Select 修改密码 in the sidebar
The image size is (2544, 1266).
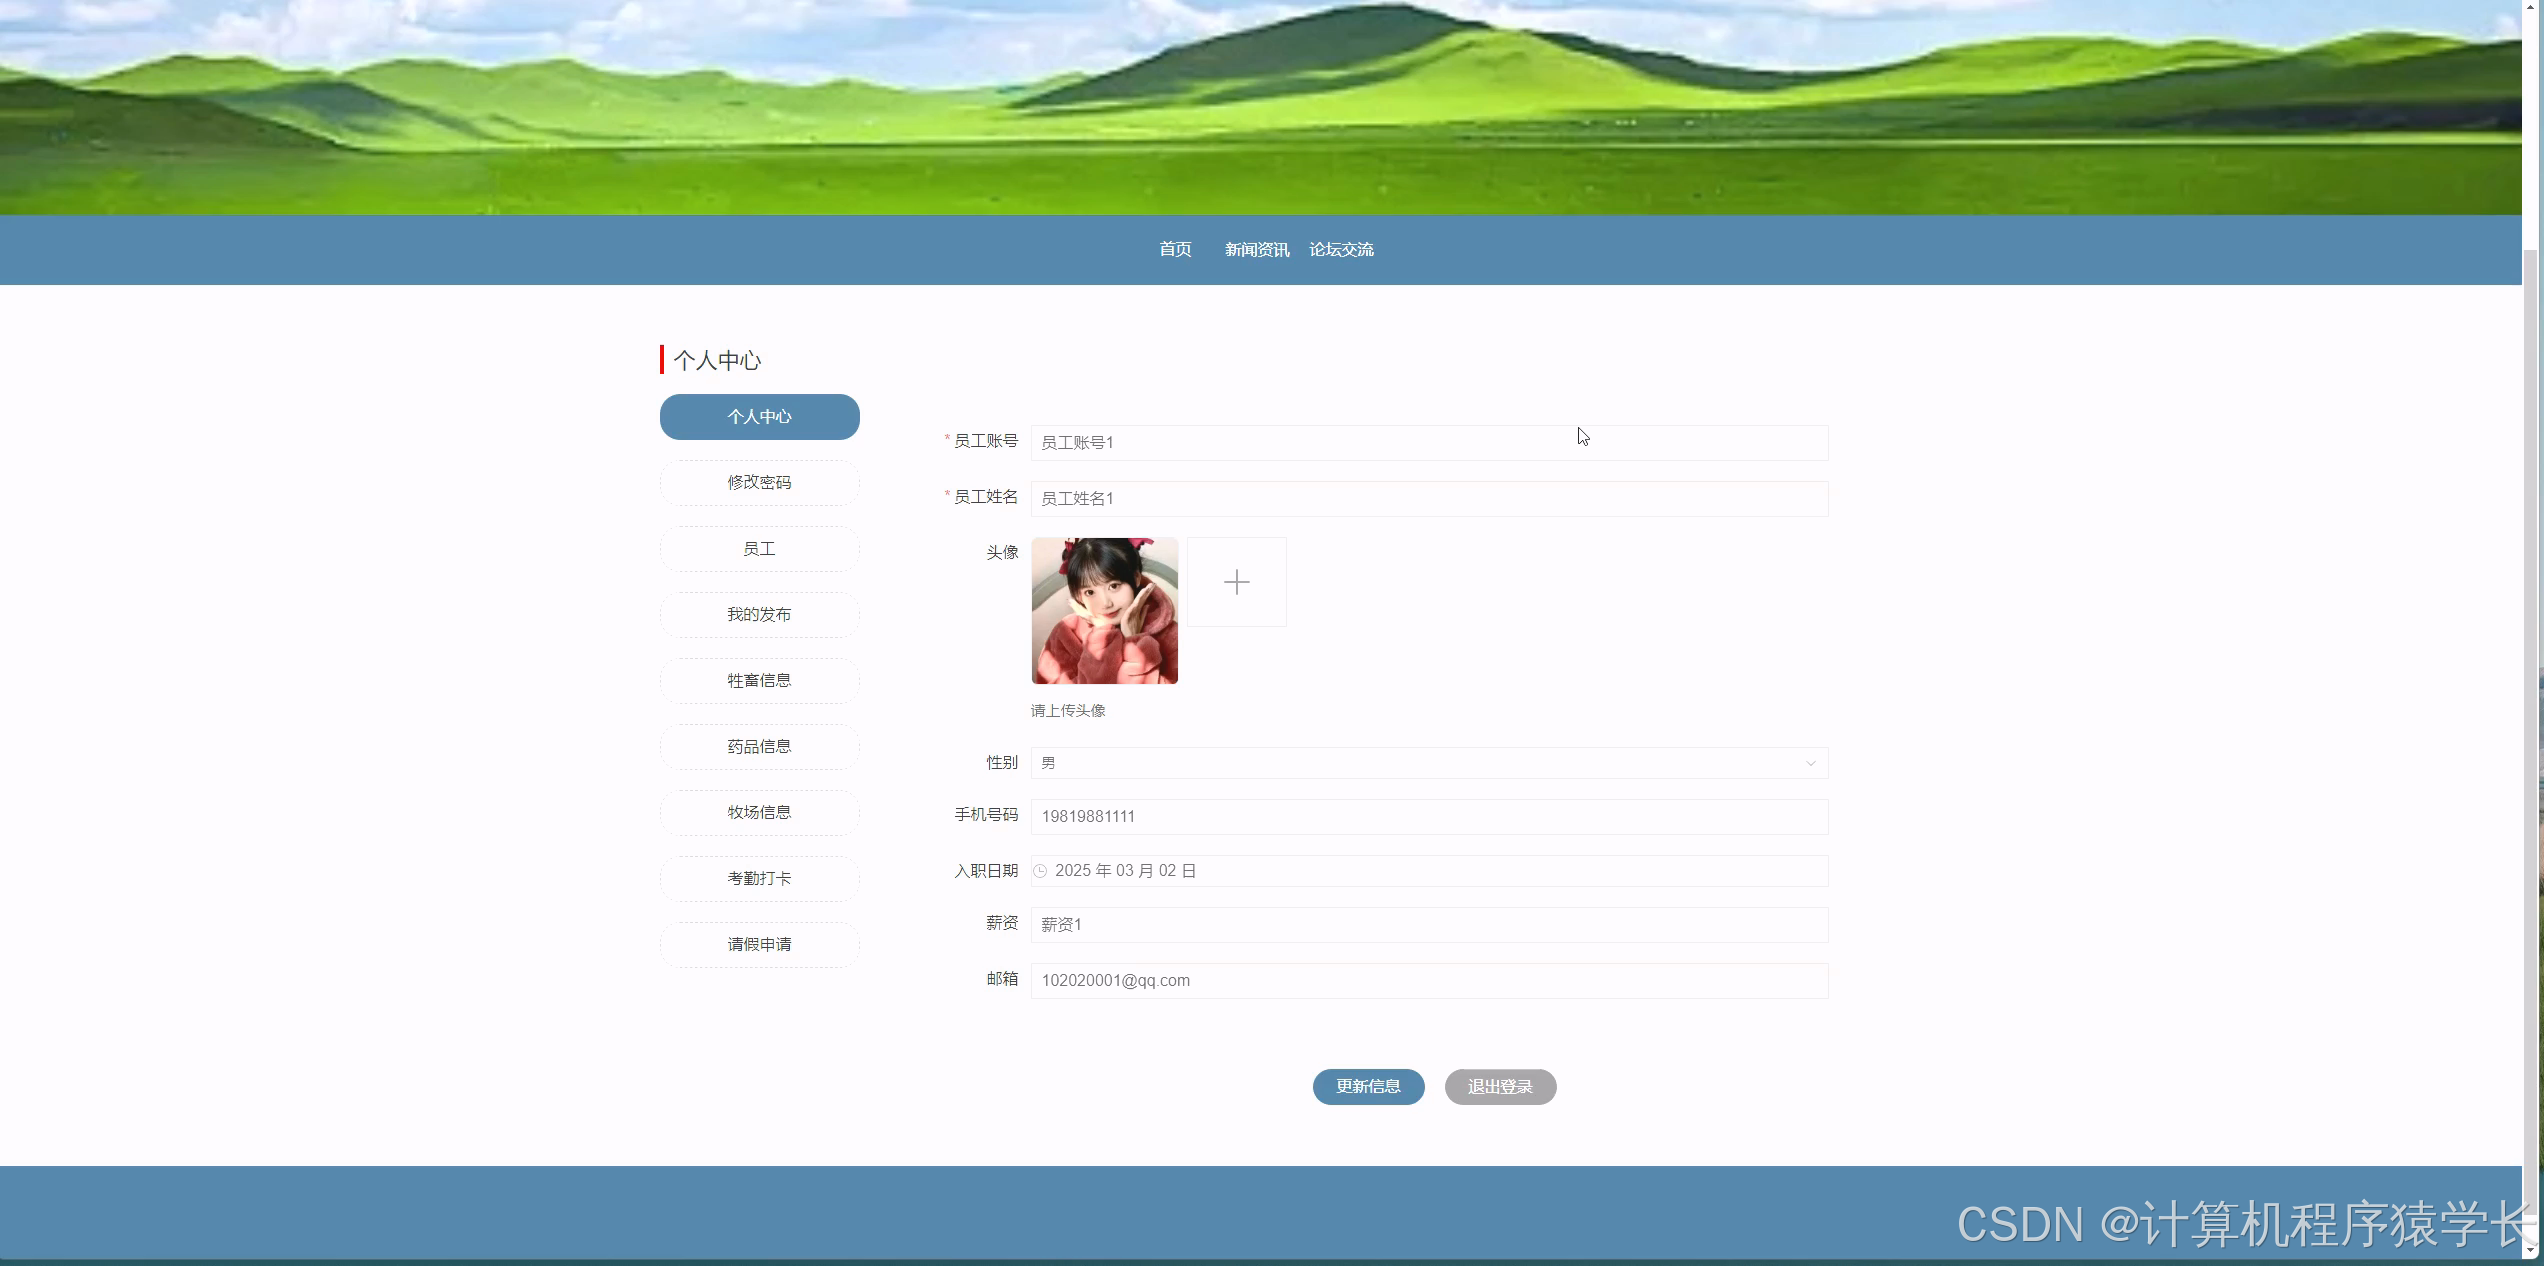click(758, 482)
